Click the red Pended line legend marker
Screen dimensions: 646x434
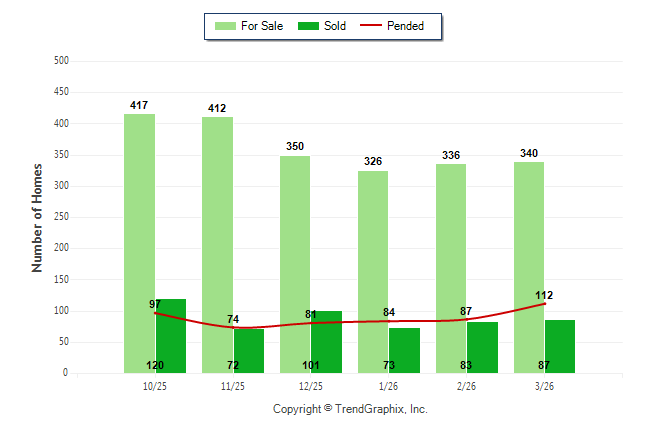373,26
